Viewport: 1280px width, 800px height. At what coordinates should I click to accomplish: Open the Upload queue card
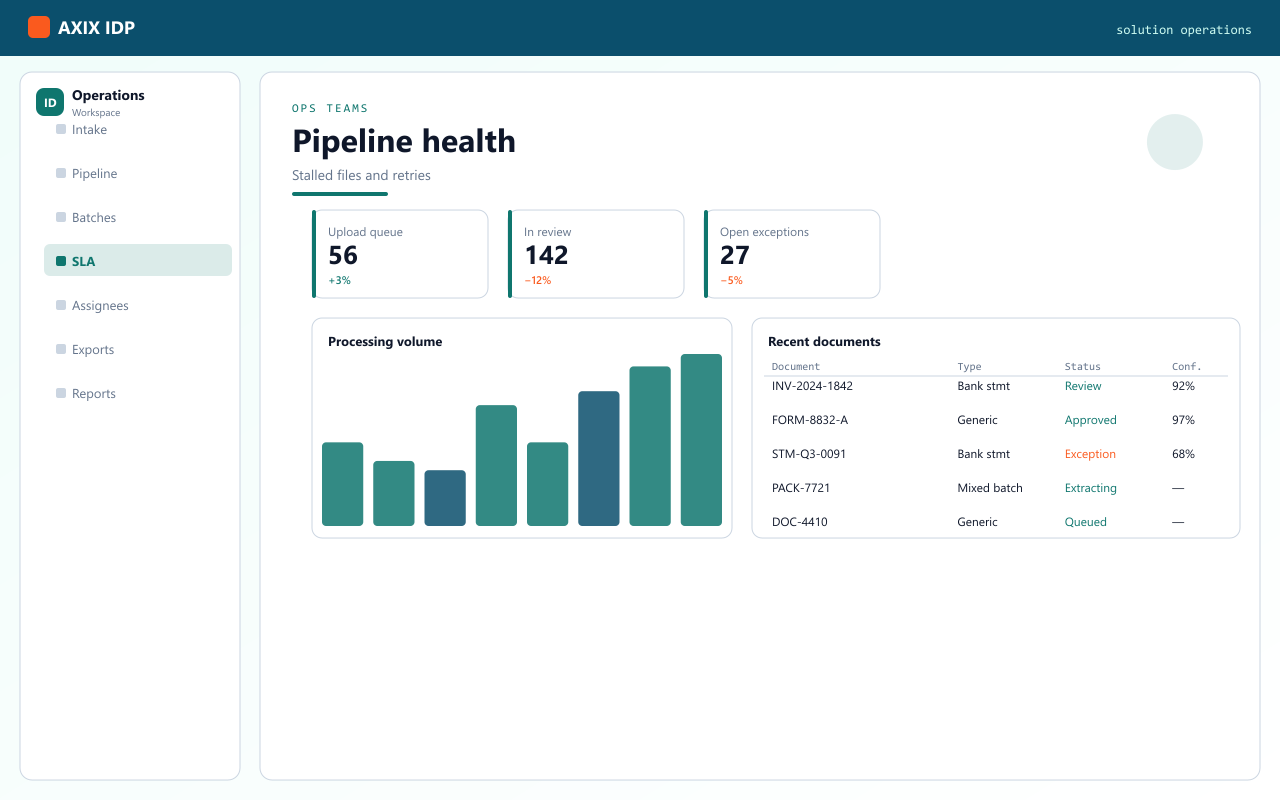click(x=400, y=254)
